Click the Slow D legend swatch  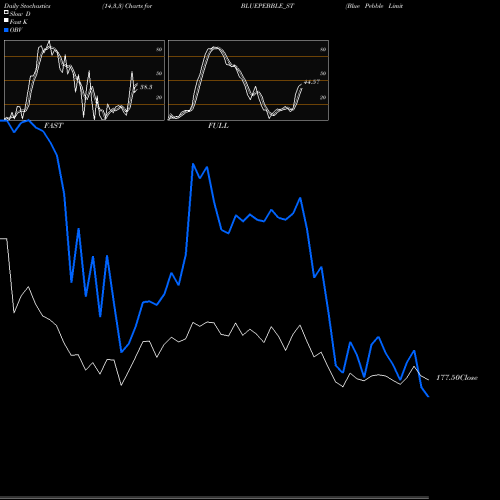pos(6,13)
